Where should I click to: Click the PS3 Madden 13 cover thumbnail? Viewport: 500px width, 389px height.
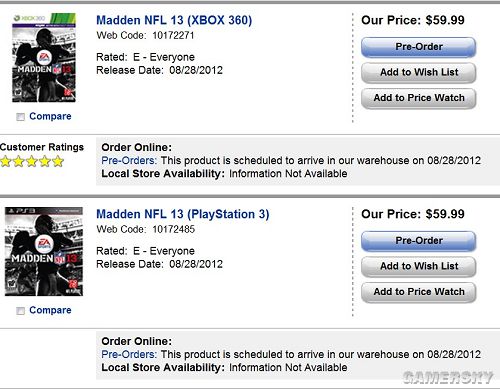(x=44, y=251)
